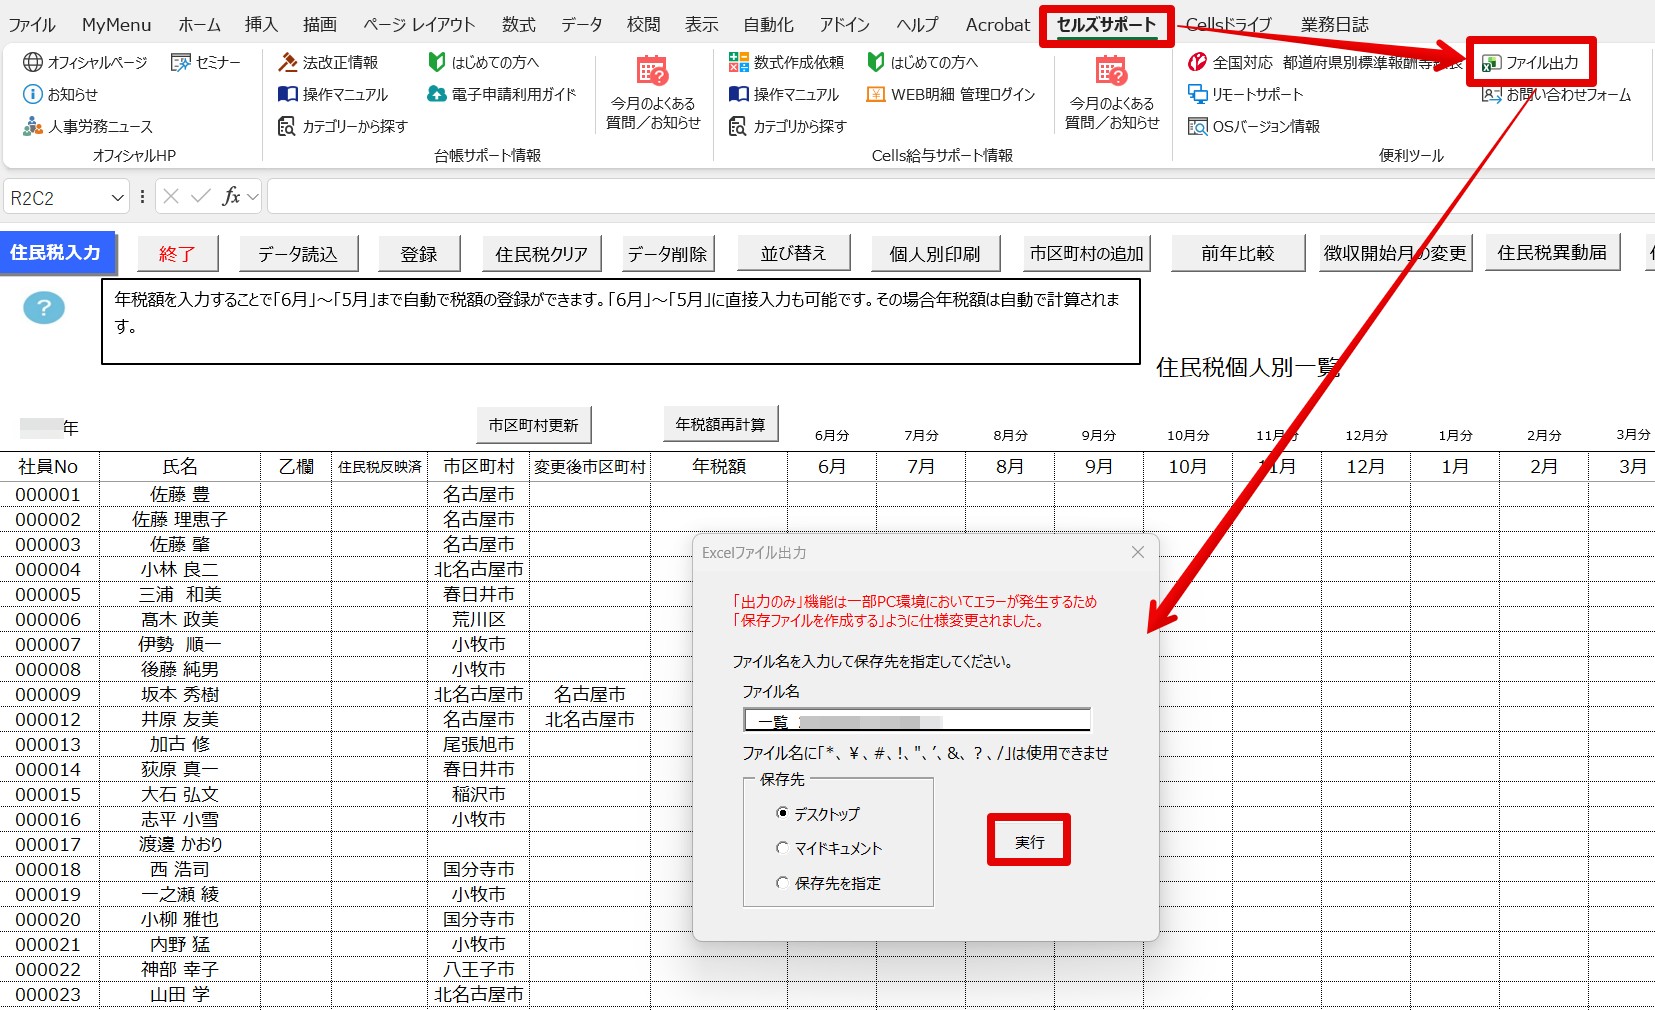Switch to the ページ レイアウト tab
The image size is (1655, 1010).
[419, 25]
